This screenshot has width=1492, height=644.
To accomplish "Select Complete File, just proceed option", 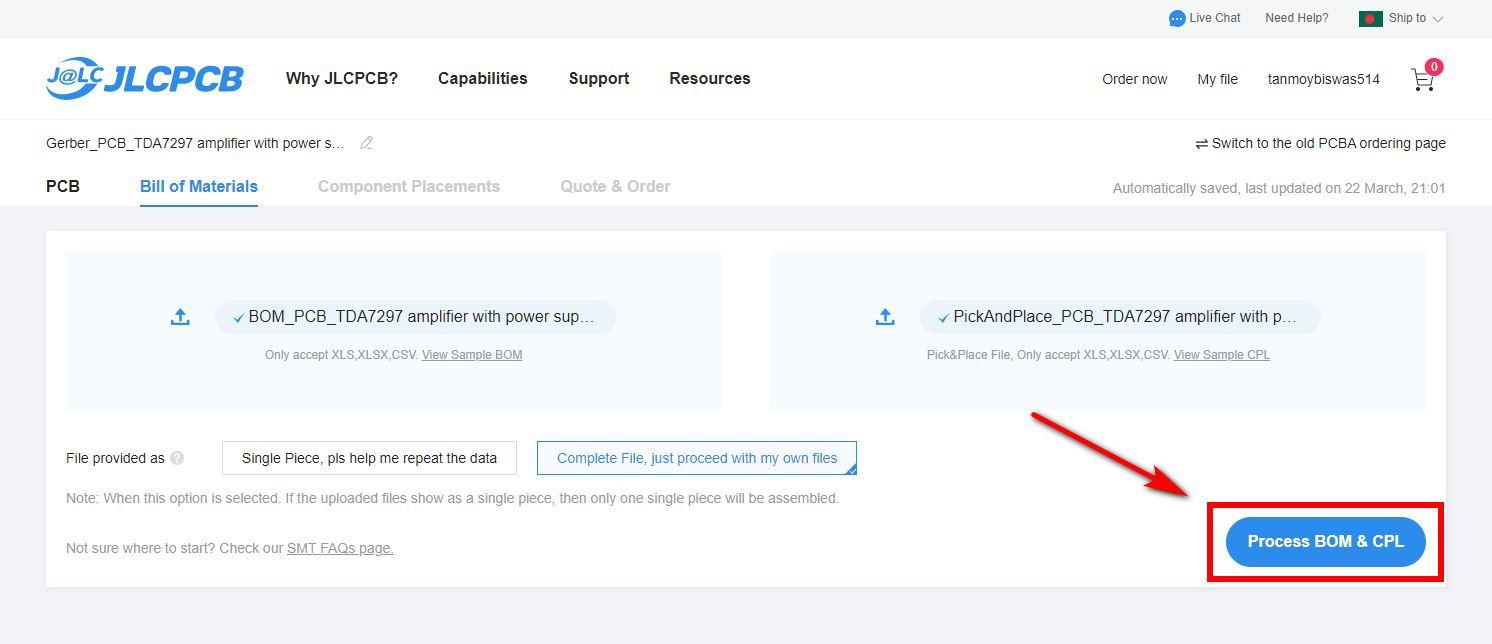I will (697, 458).
